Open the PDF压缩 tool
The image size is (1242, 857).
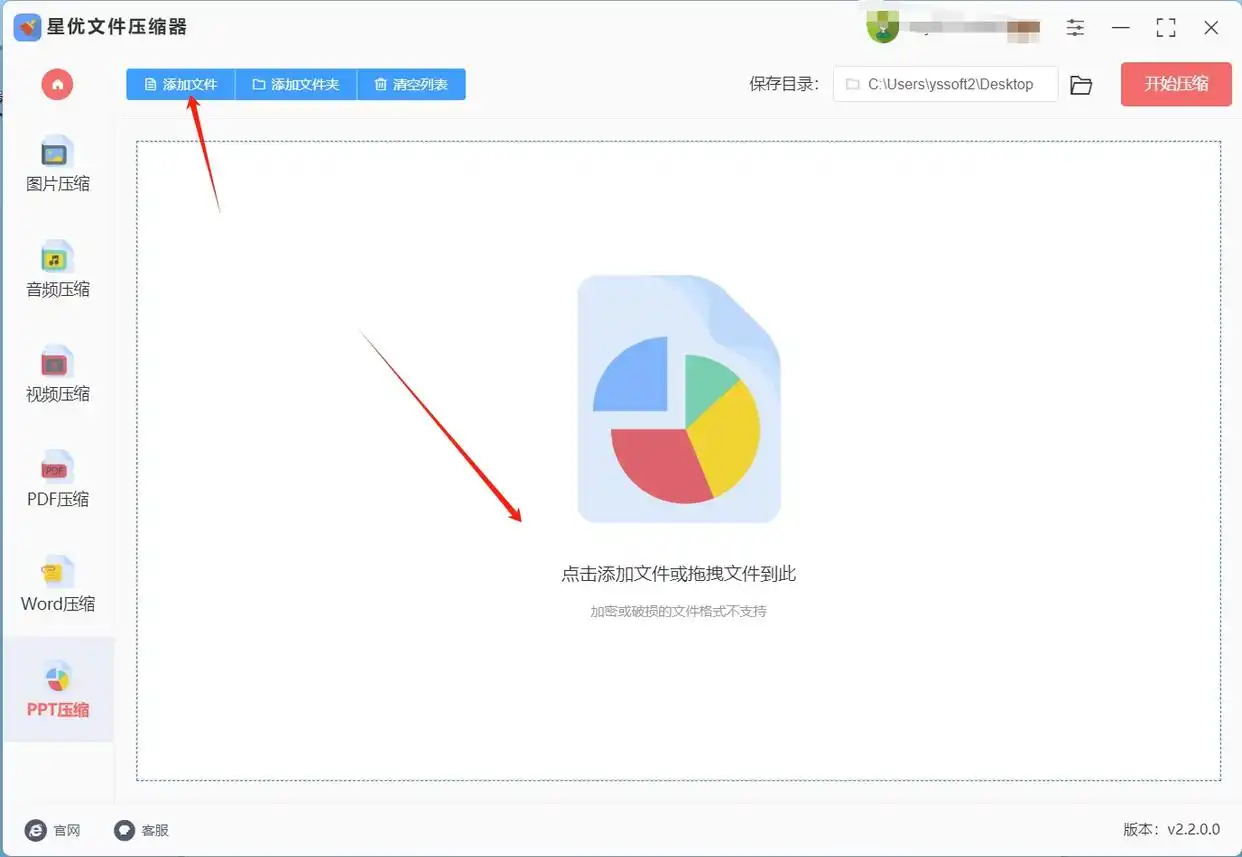57,482
